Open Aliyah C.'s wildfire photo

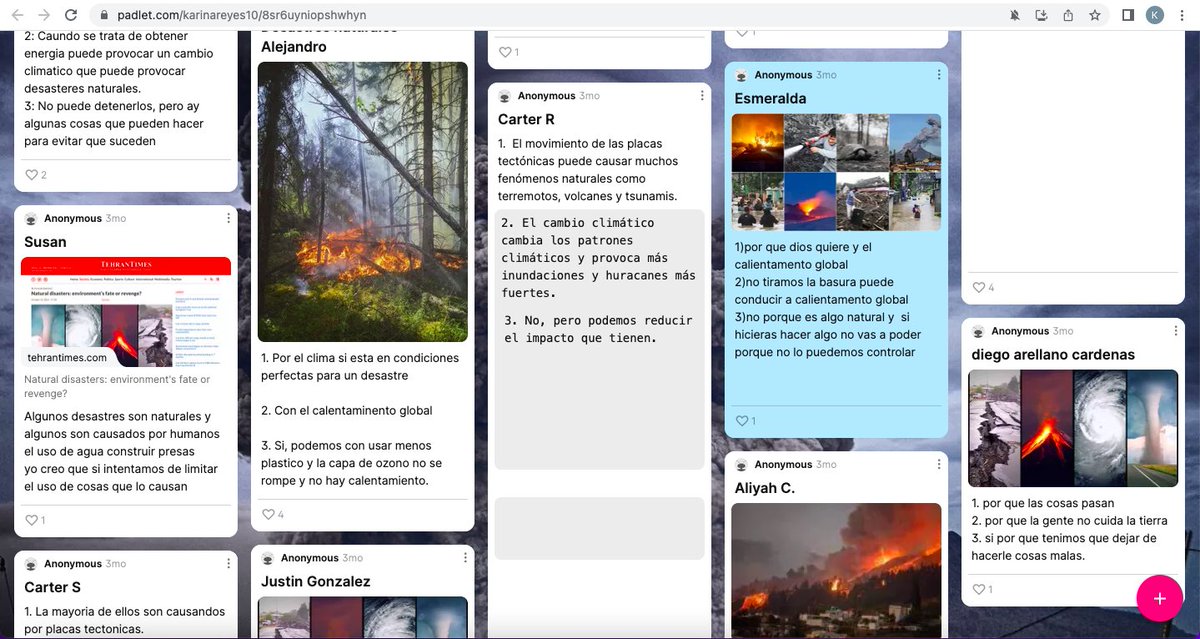836,571
